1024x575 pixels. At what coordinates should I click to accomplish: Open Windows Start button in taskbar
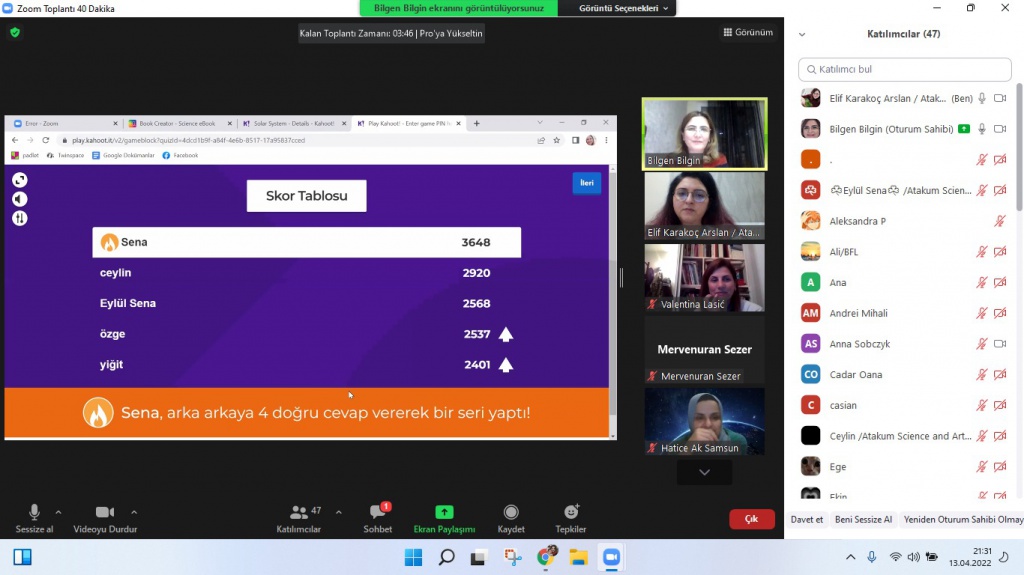click(x=413, y=557)
